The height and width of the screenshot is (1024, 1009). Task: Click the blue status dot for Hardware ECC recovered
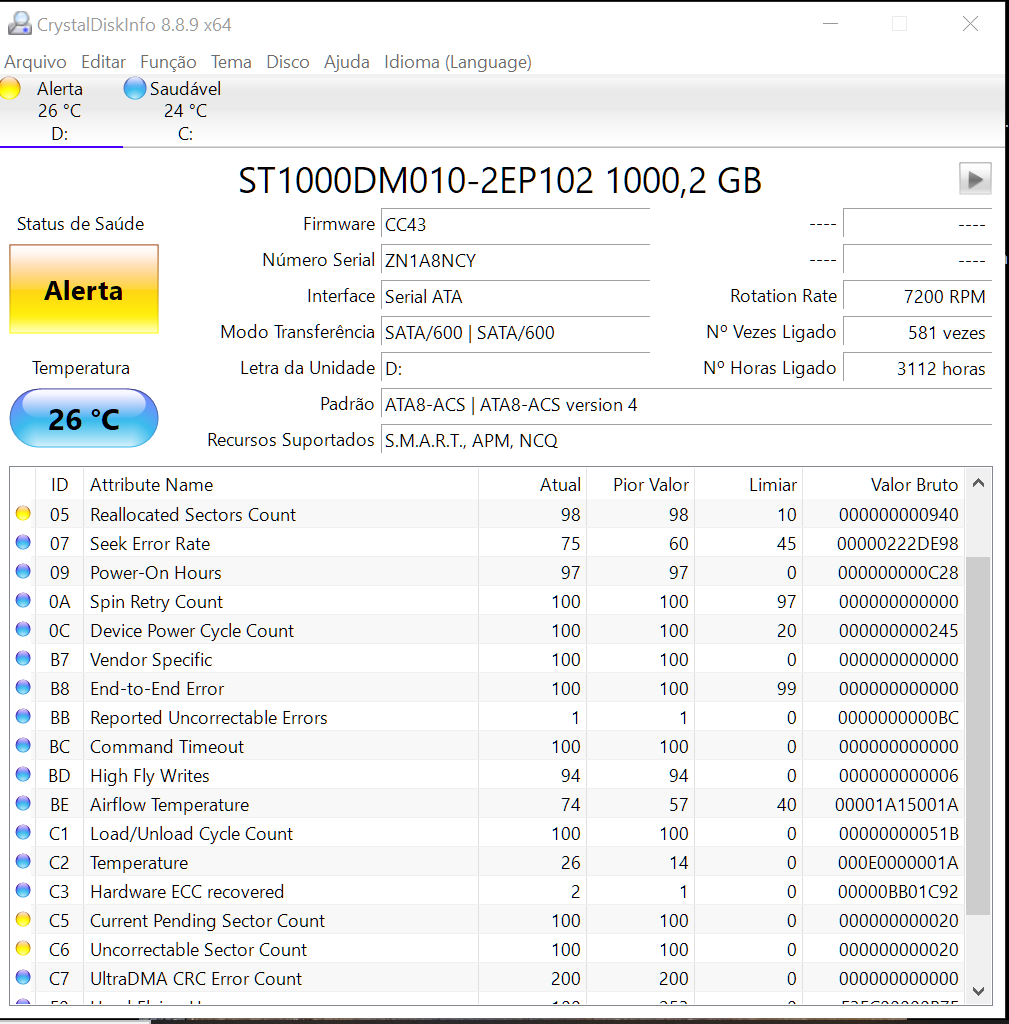coord(23,890)
